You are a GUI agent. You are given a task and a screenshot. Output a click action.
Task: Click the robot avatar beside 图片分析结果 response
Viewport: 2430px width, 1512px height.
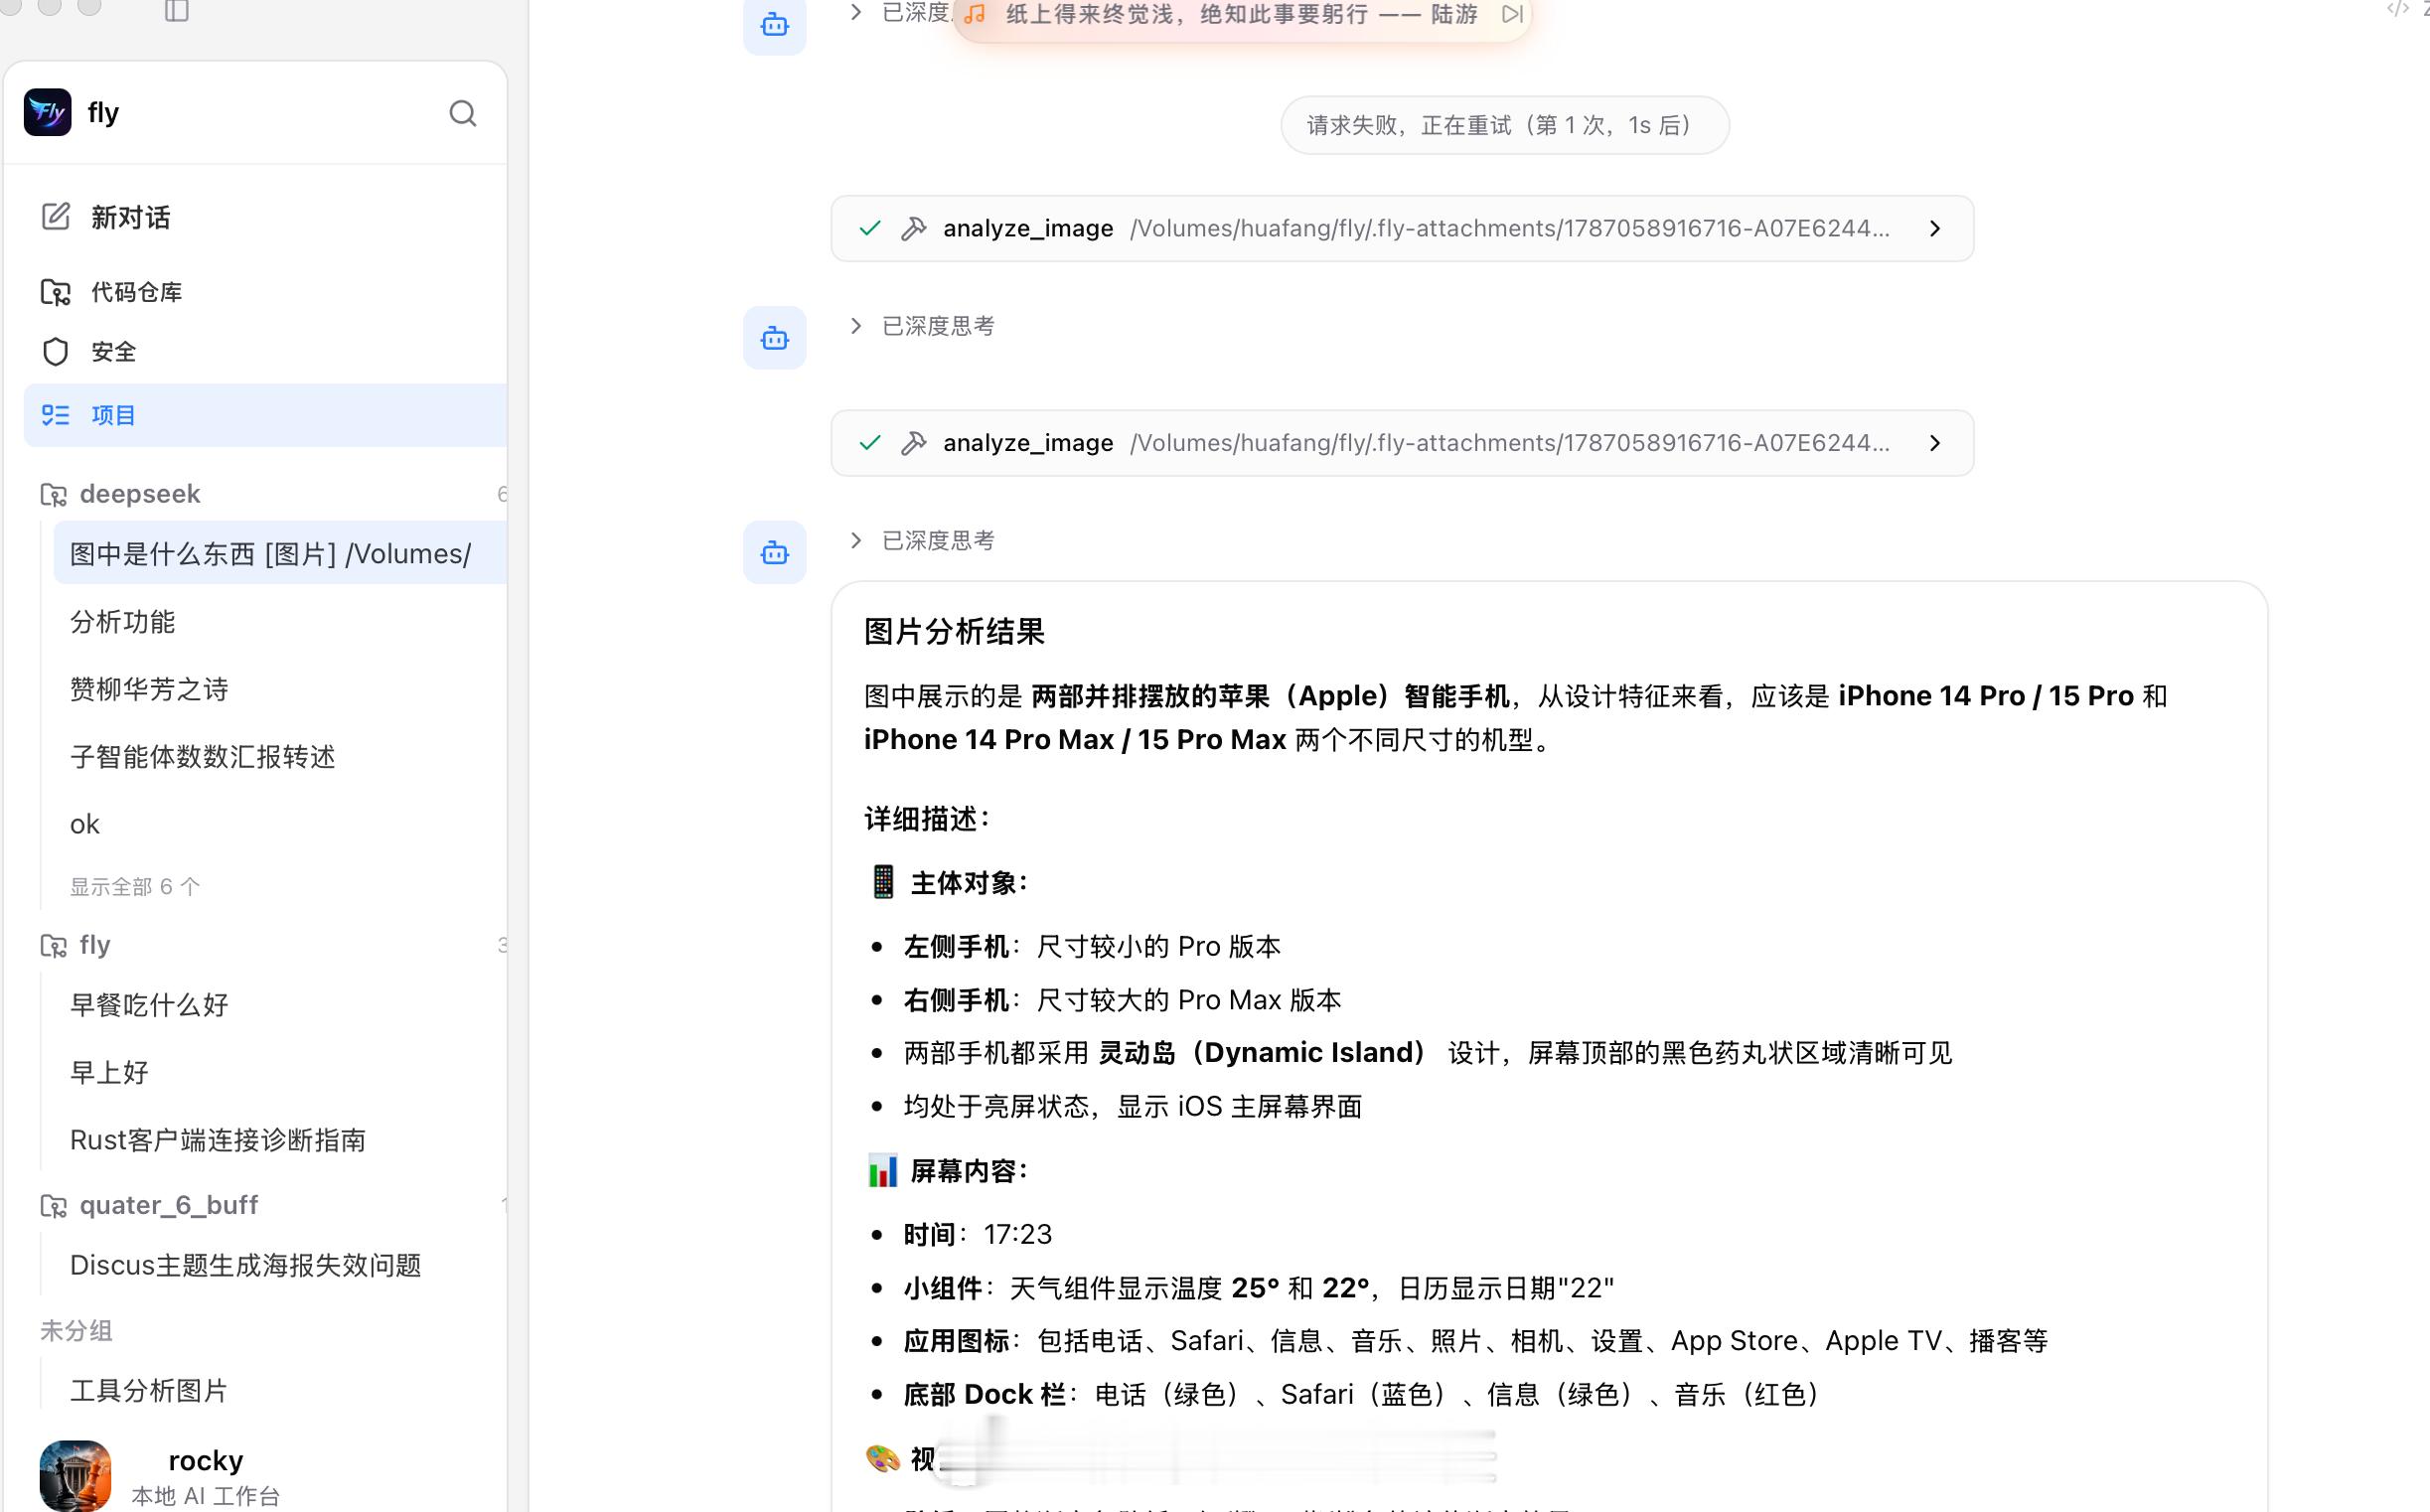click(774, 553)
